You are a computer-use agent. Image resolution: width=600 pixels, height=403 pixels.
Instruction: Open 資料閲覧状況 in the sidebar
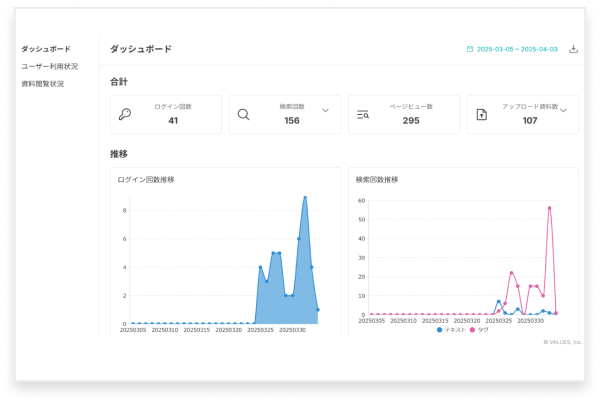pyautogui.click(x=42, y=84)
